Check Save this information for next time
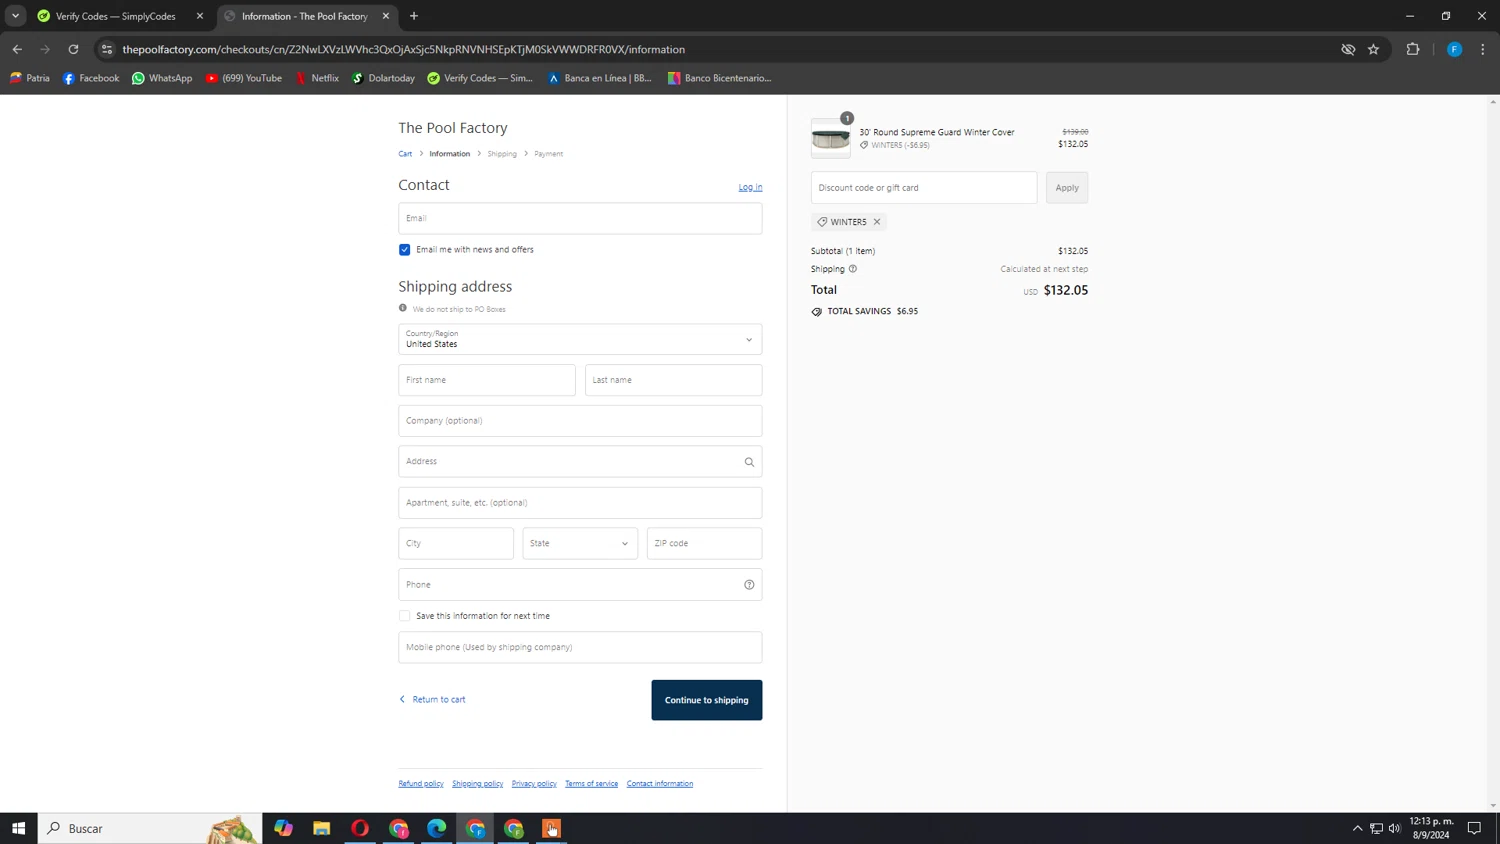Screen dimensions: 1500x844 405,616
